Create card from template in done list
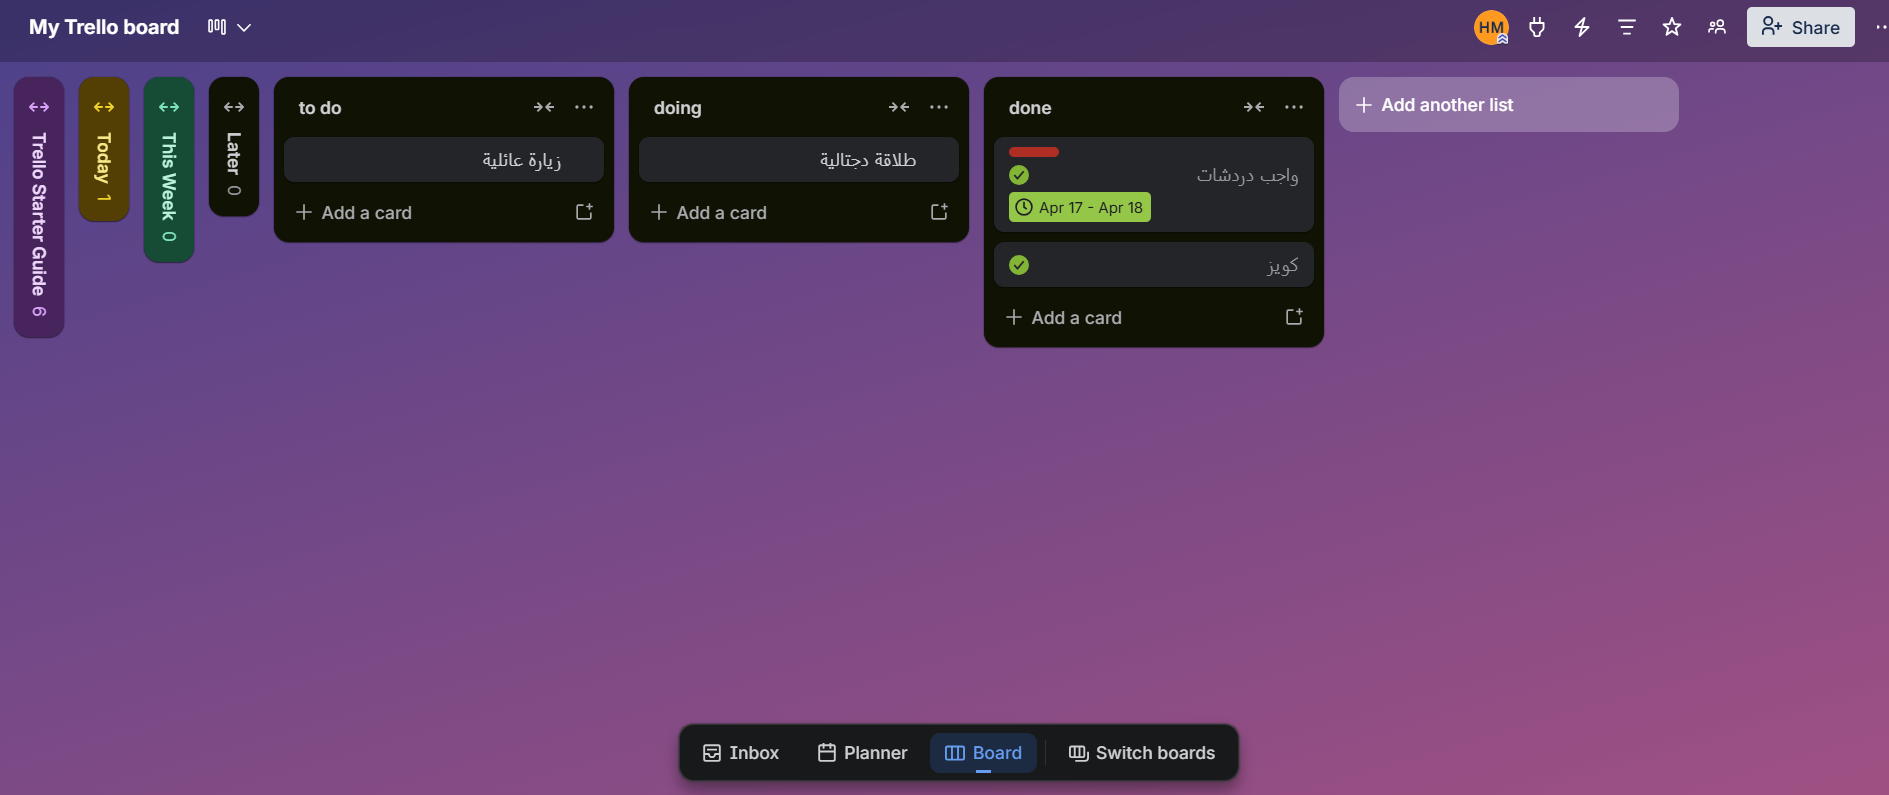Viewport: 1889px width, 795px height. coord(1295,317)
